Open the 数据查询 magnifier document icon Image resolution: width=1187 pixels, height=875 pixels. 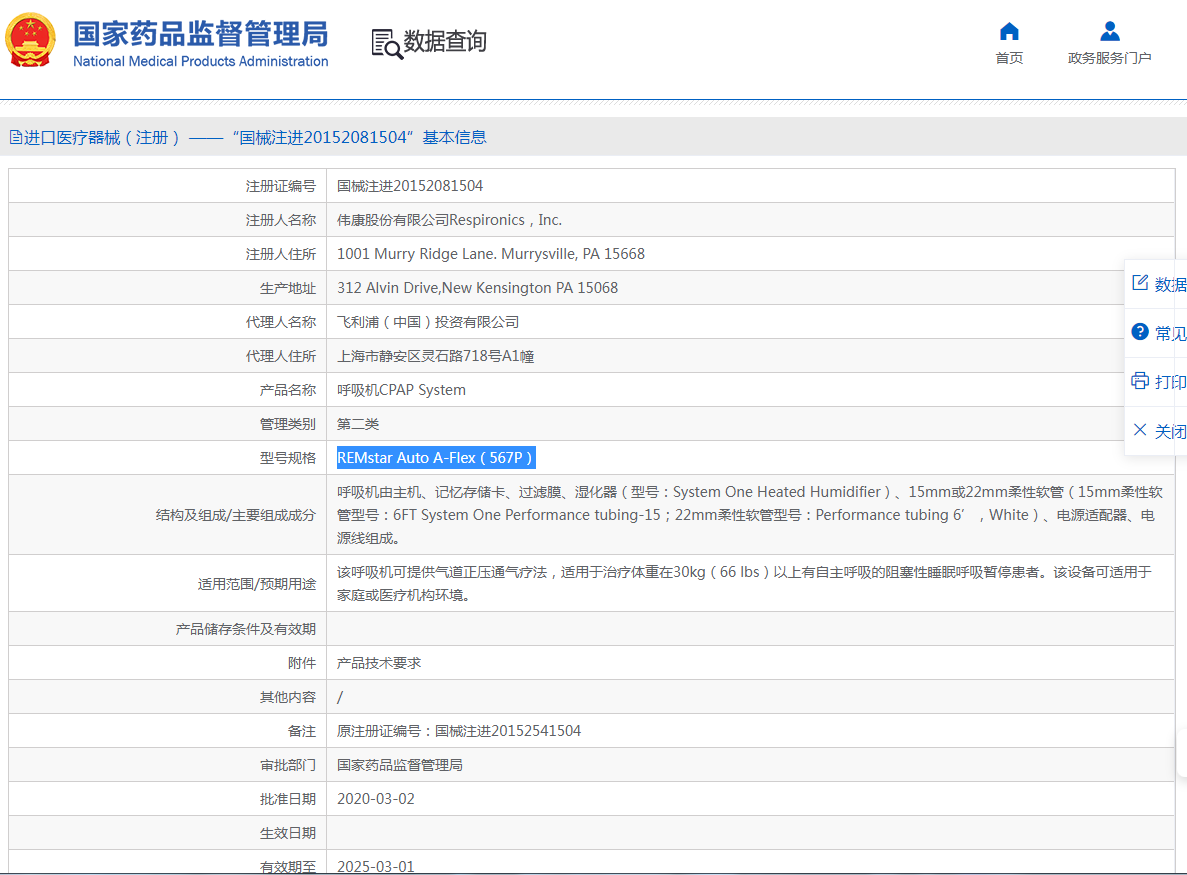tap(387, 44)
